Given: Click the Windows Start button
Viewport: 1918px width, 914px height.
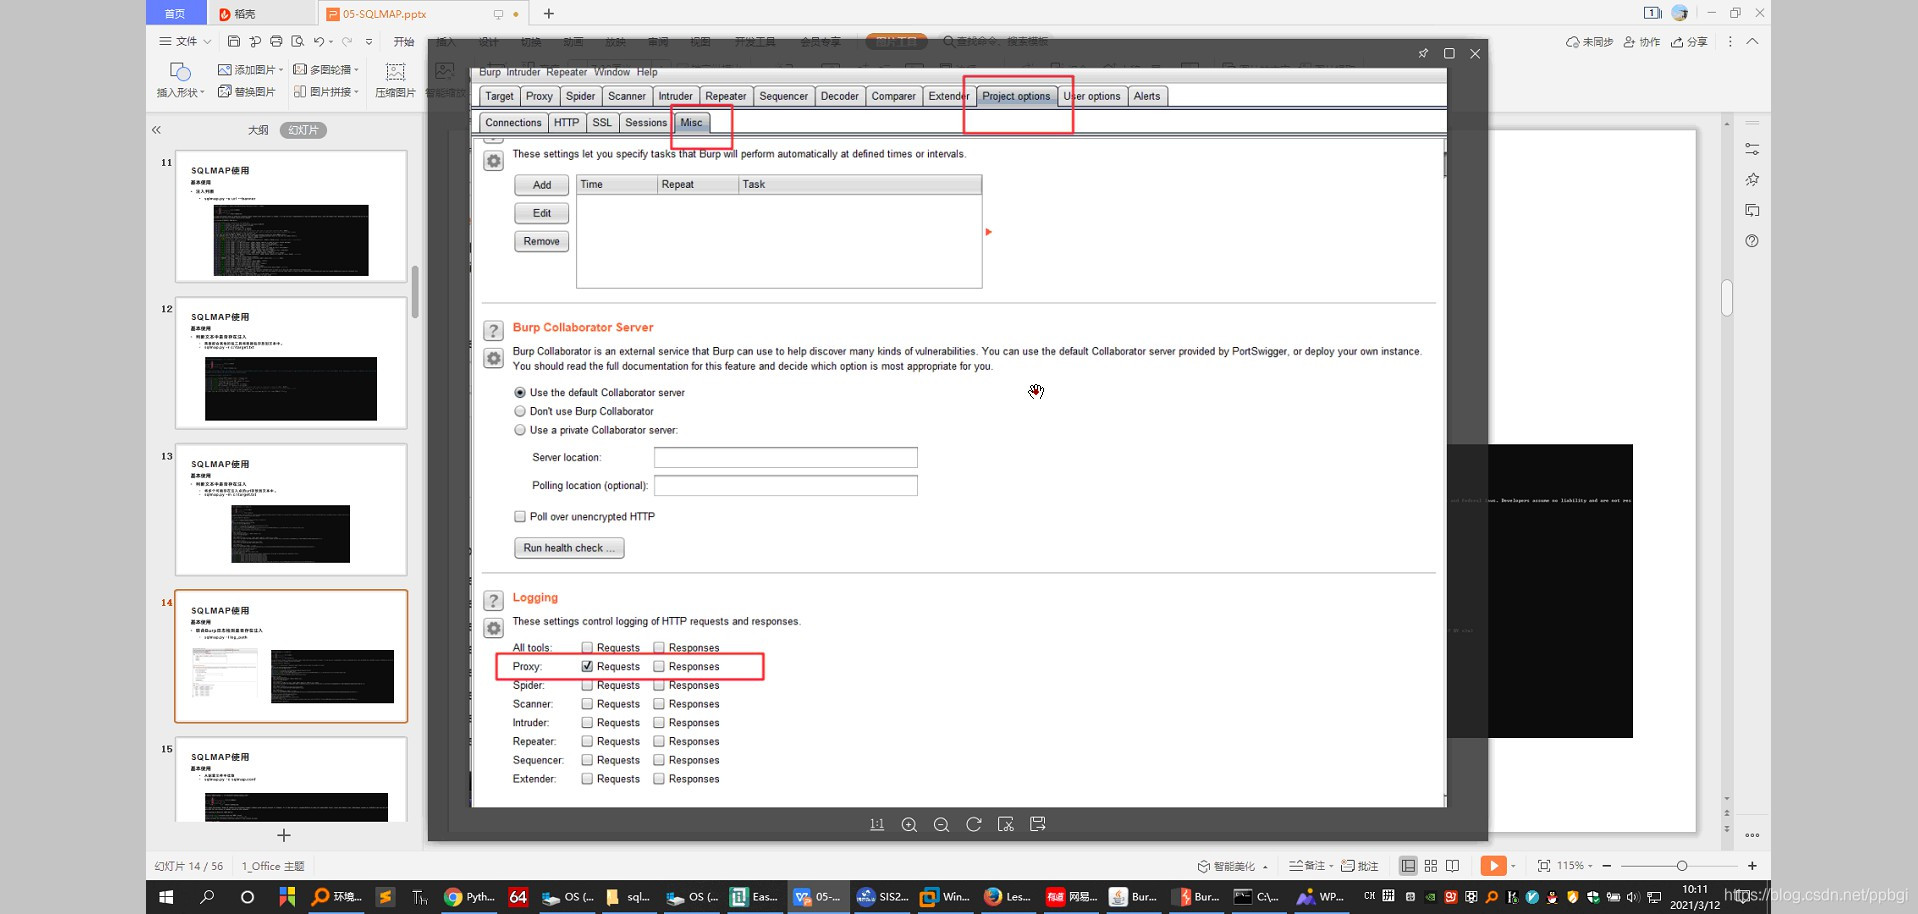Looking at the screenshot, I should click(x=166, y=897).
